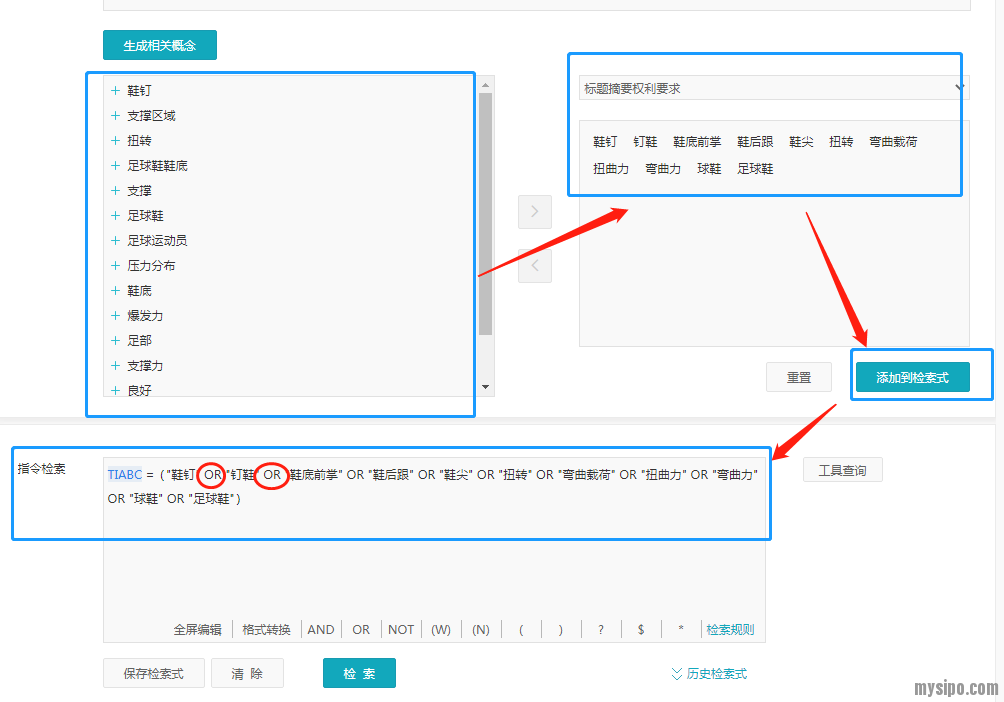Insert the $ wildcard symbol
Viewport: 1004px width, 702px height.
click(x=641, y=630)
